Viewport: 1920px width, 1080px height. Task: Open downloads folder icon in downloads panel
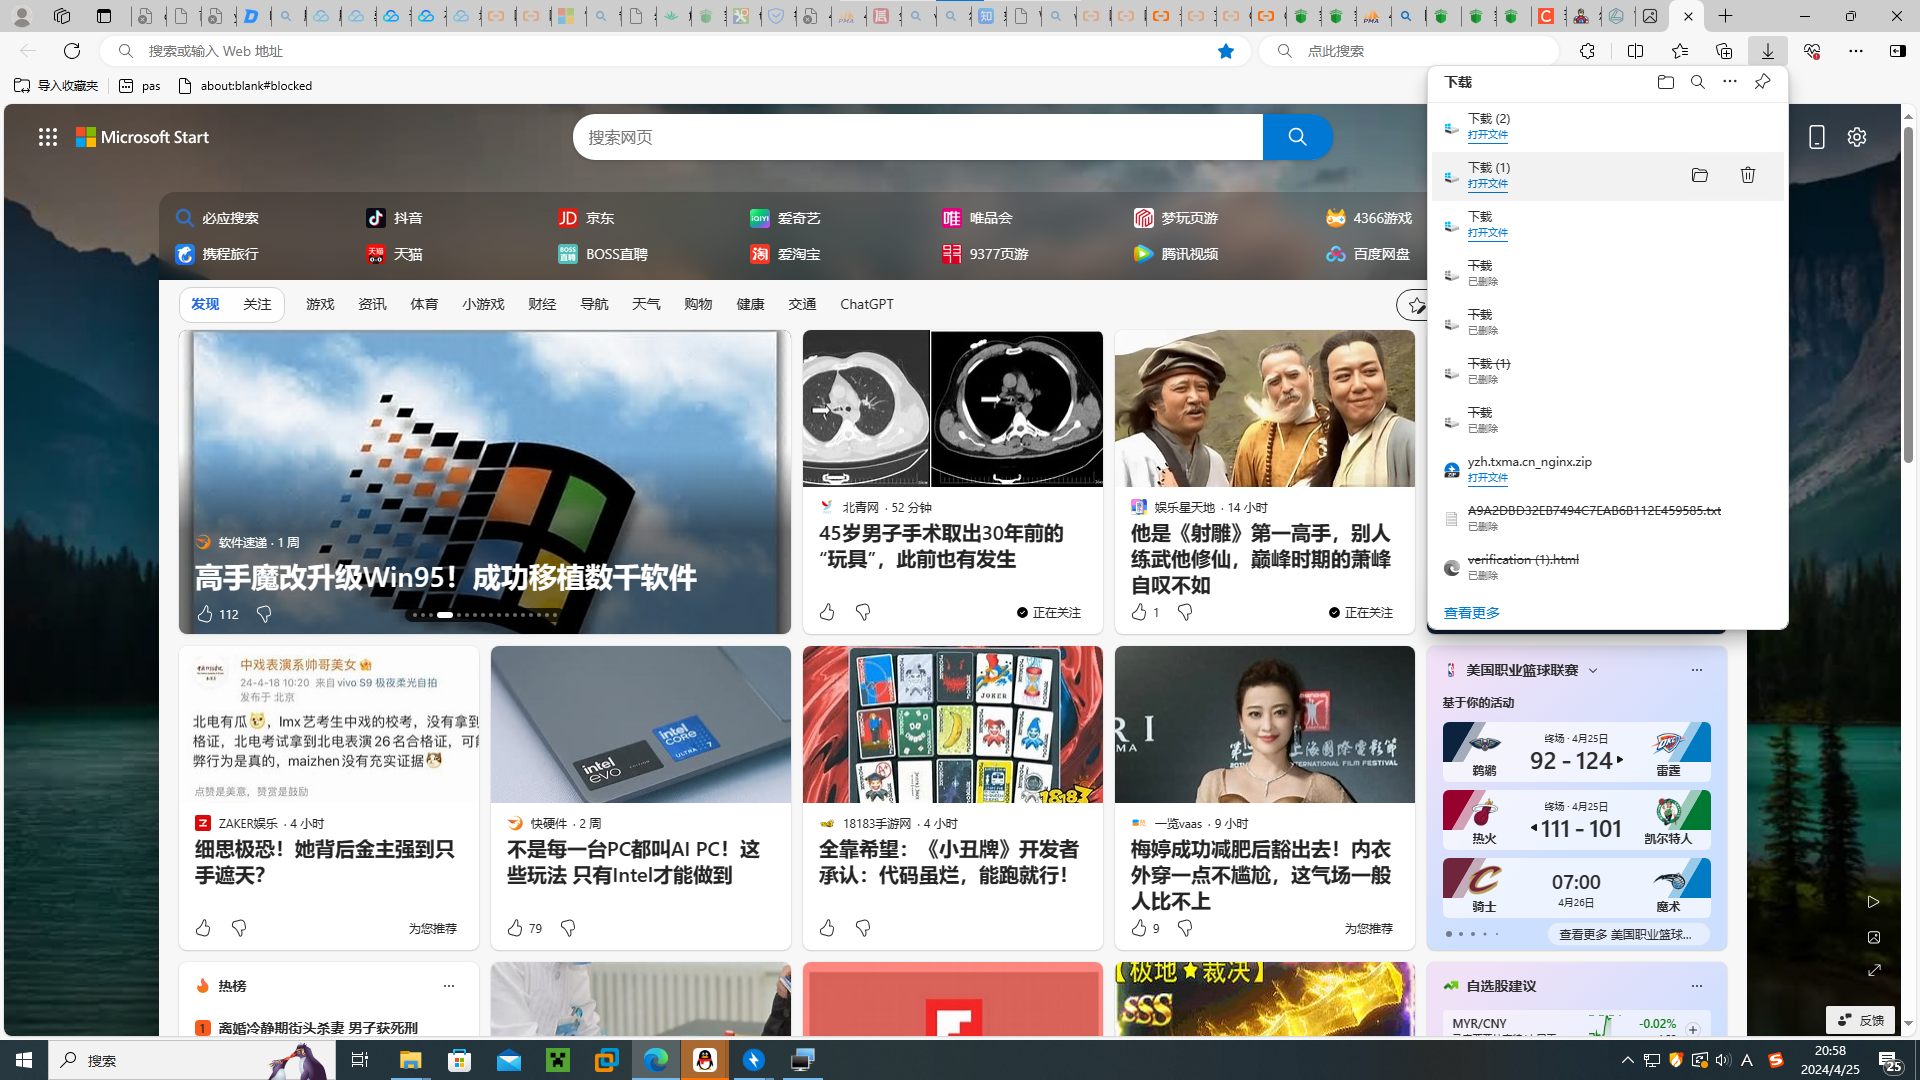1665,82
